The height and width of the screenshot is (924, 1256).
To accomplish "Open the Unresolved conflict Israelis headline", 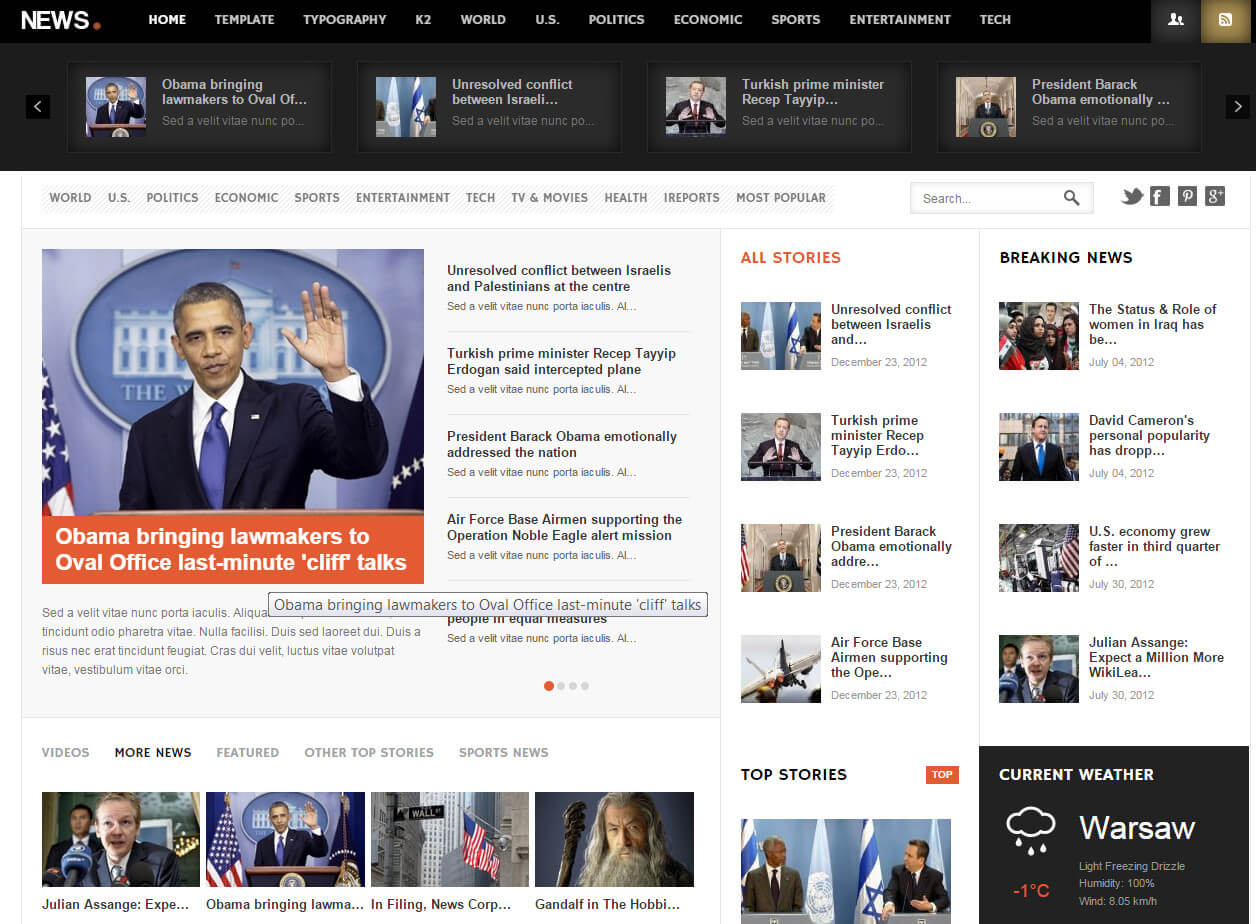I will (x=559, y=278).
